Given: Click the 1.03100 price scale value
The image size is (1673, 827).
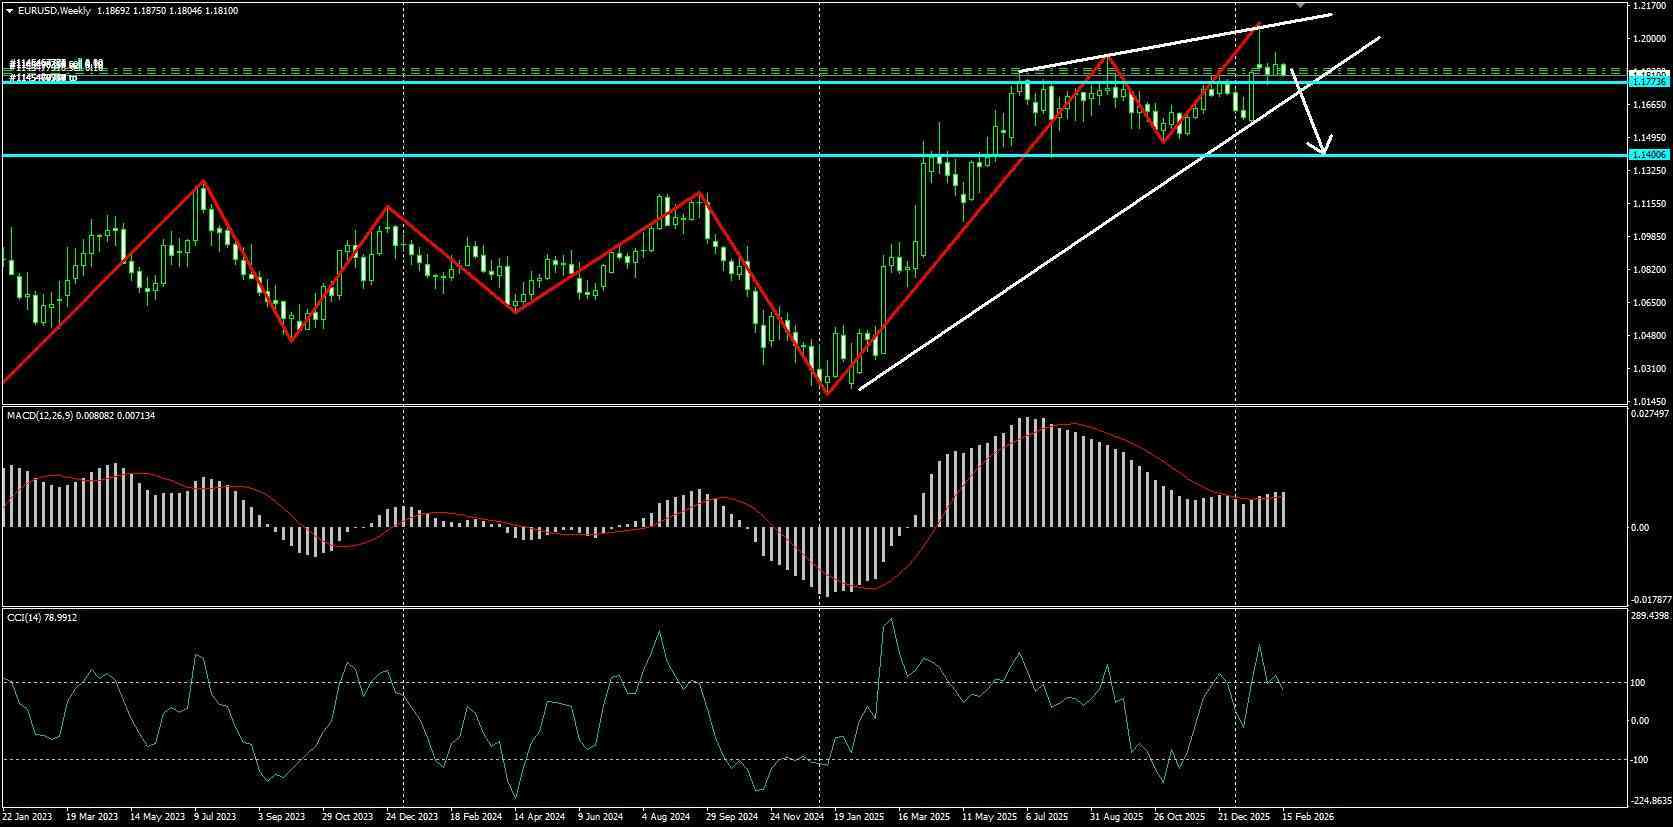Looking at the screenshot, I should 1647,369.
